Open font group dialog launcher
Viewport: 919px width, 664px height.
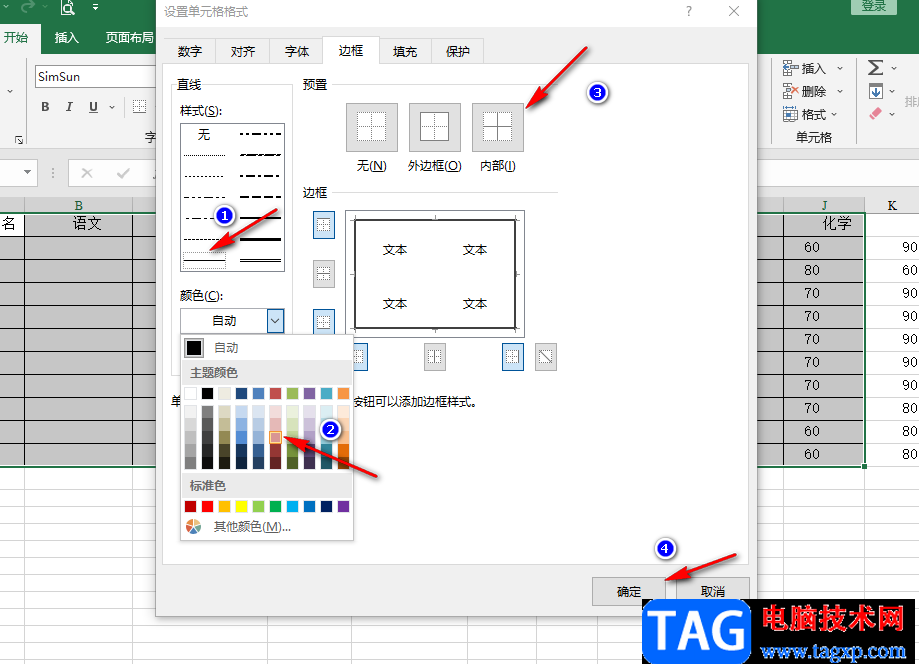(19, 139)
